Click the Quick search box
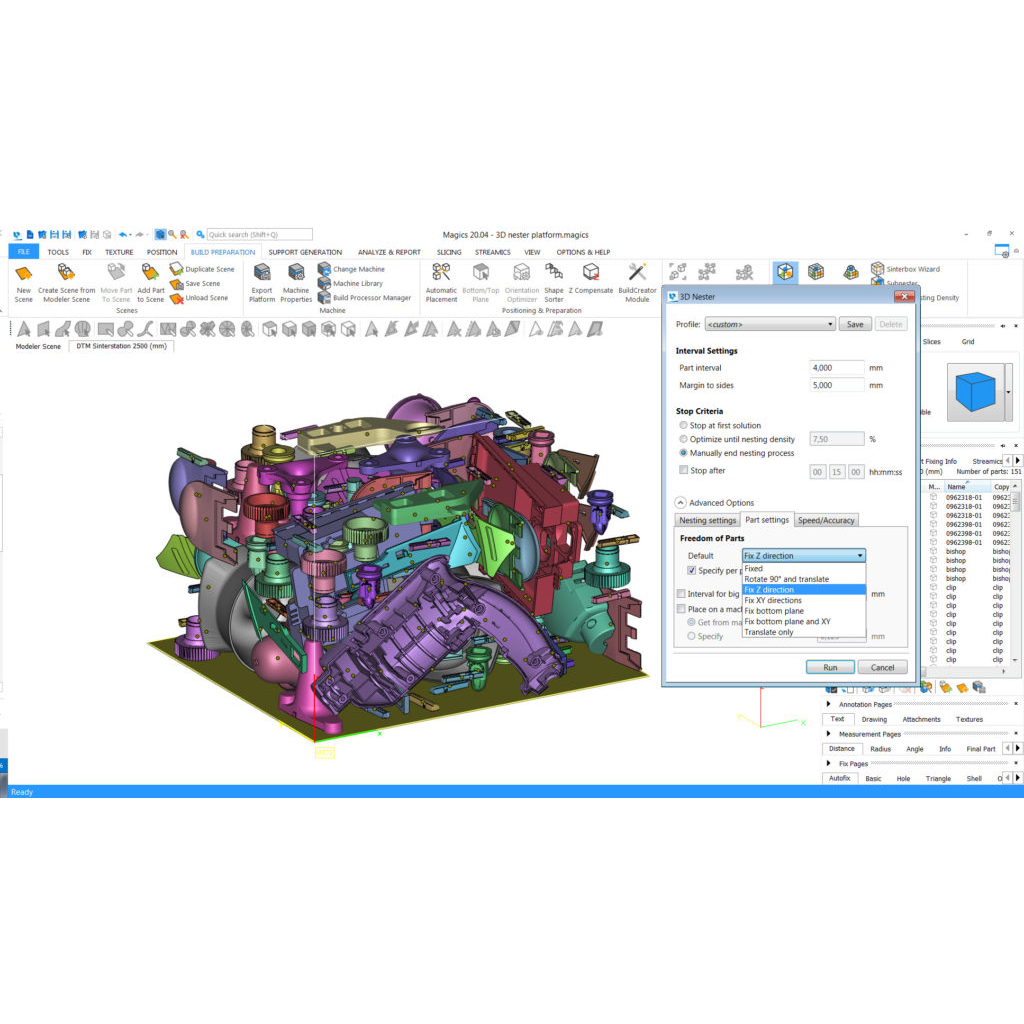1024x1024 pixels. 259,234
